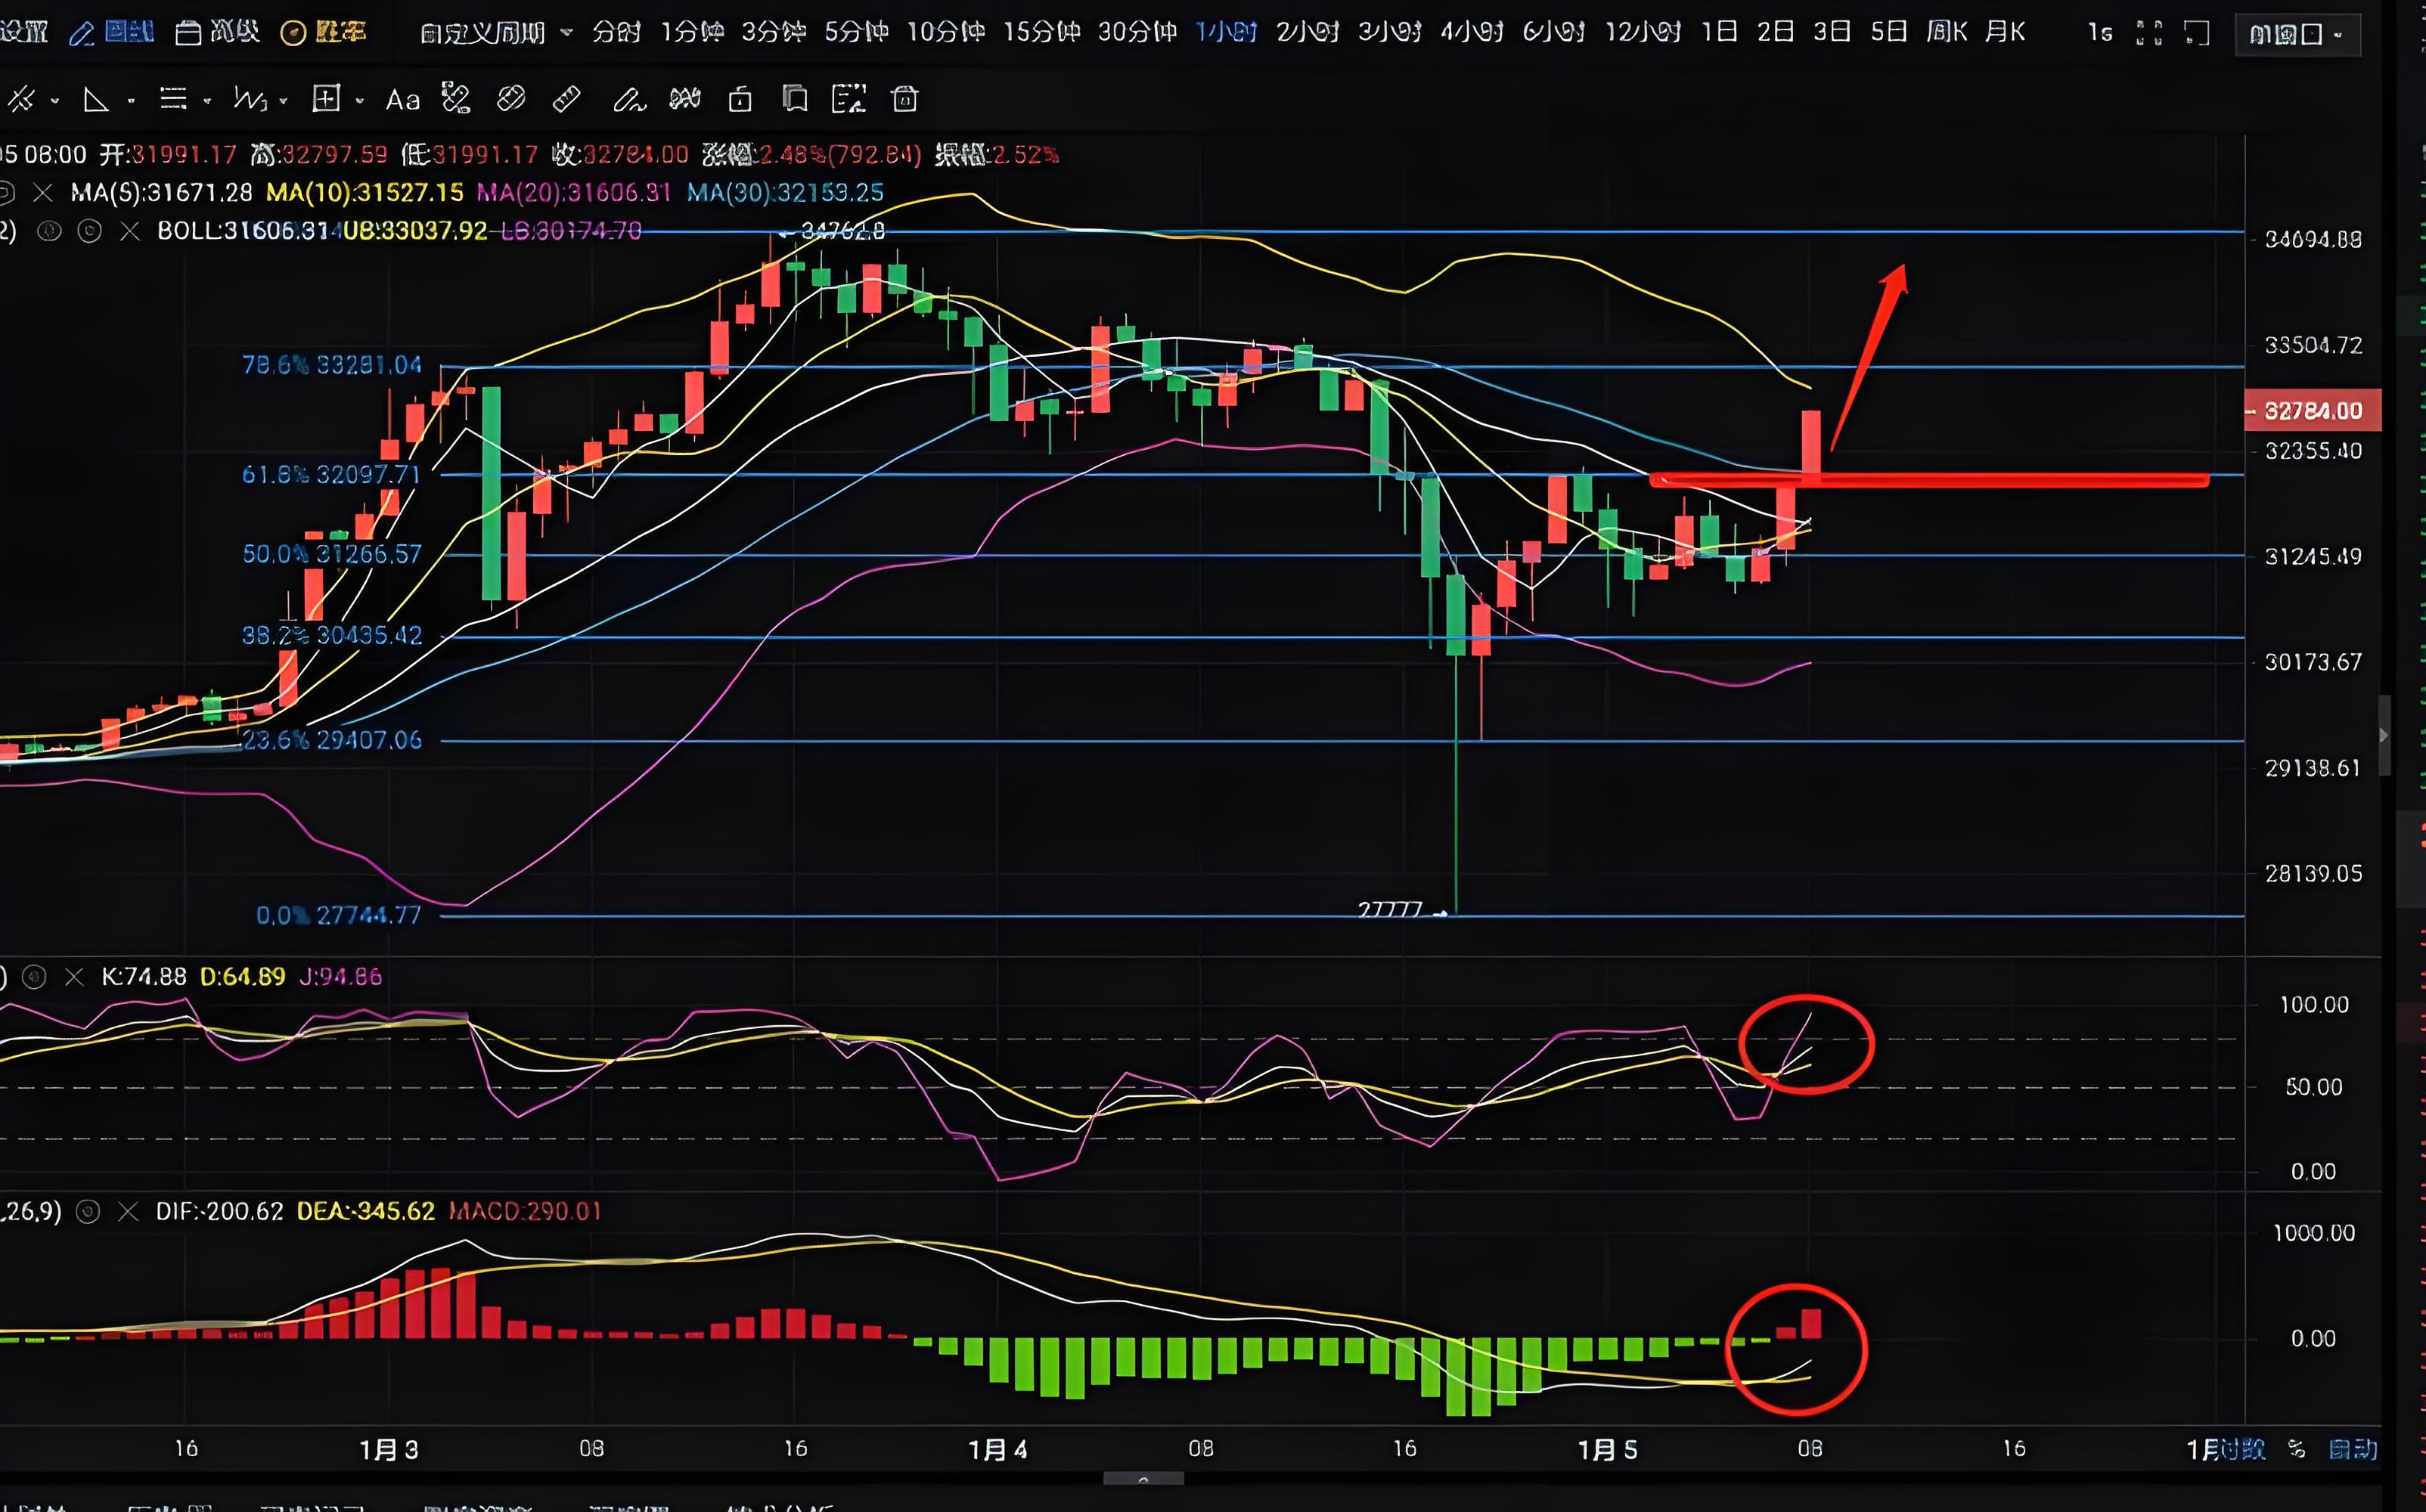The height and width of the screenshot is (1512, 2426).
Task: Toggle percent scale on price axis
Action: [x=2297, y=1449]
